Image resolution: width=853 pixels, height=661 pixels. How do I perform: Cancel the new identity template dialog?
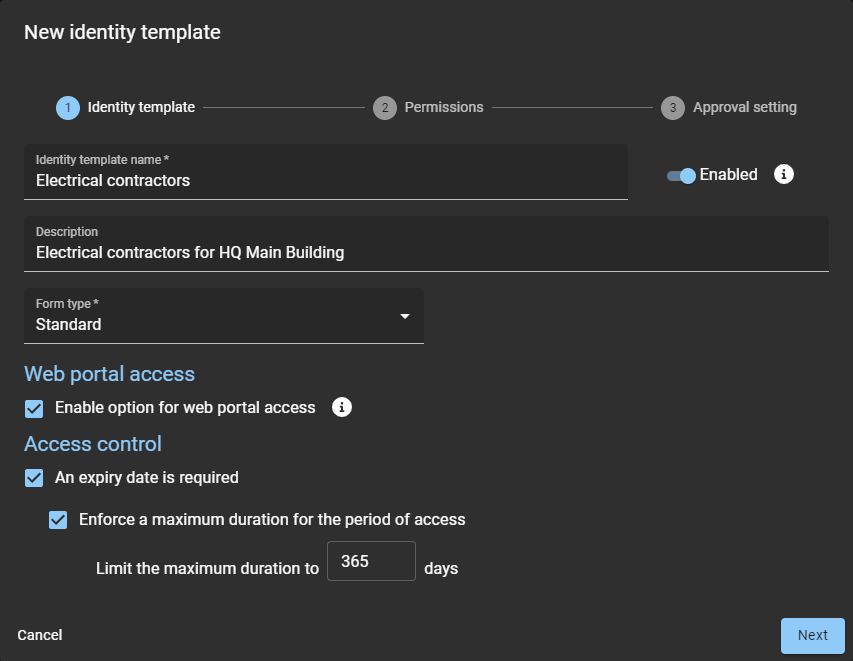click(x=40, y=635)
